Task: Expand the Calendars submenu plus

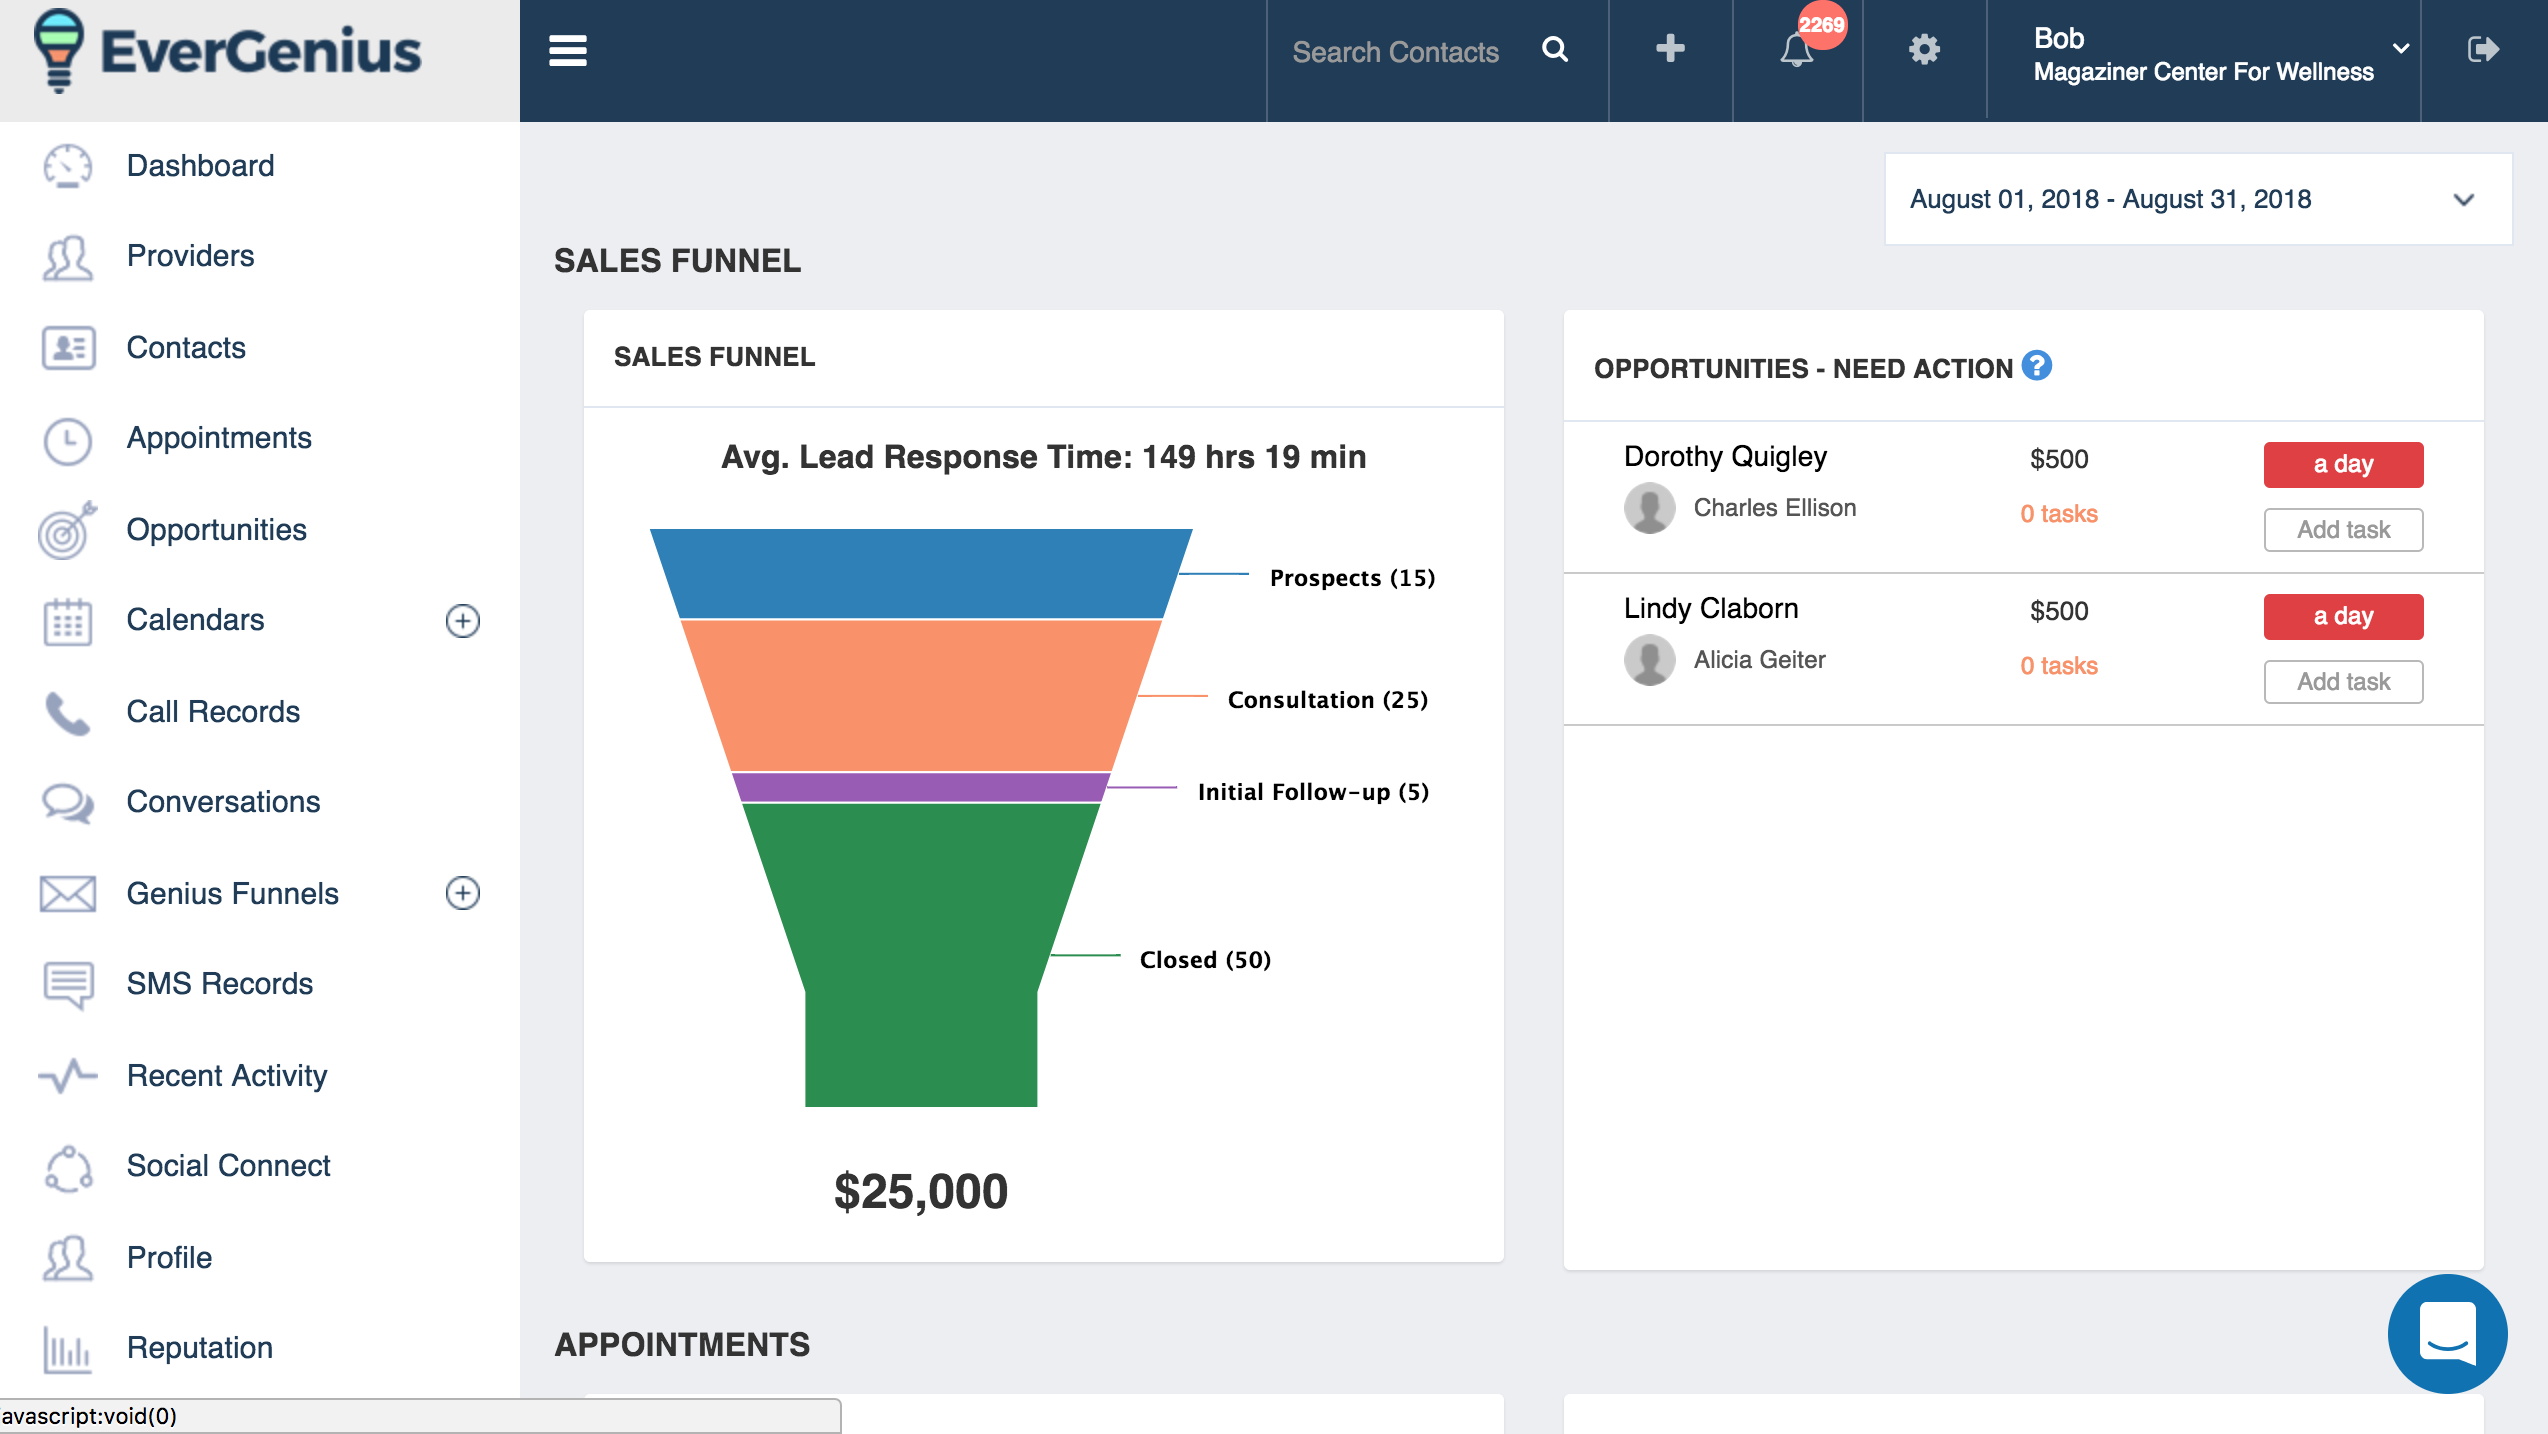Action: point(462,620)
